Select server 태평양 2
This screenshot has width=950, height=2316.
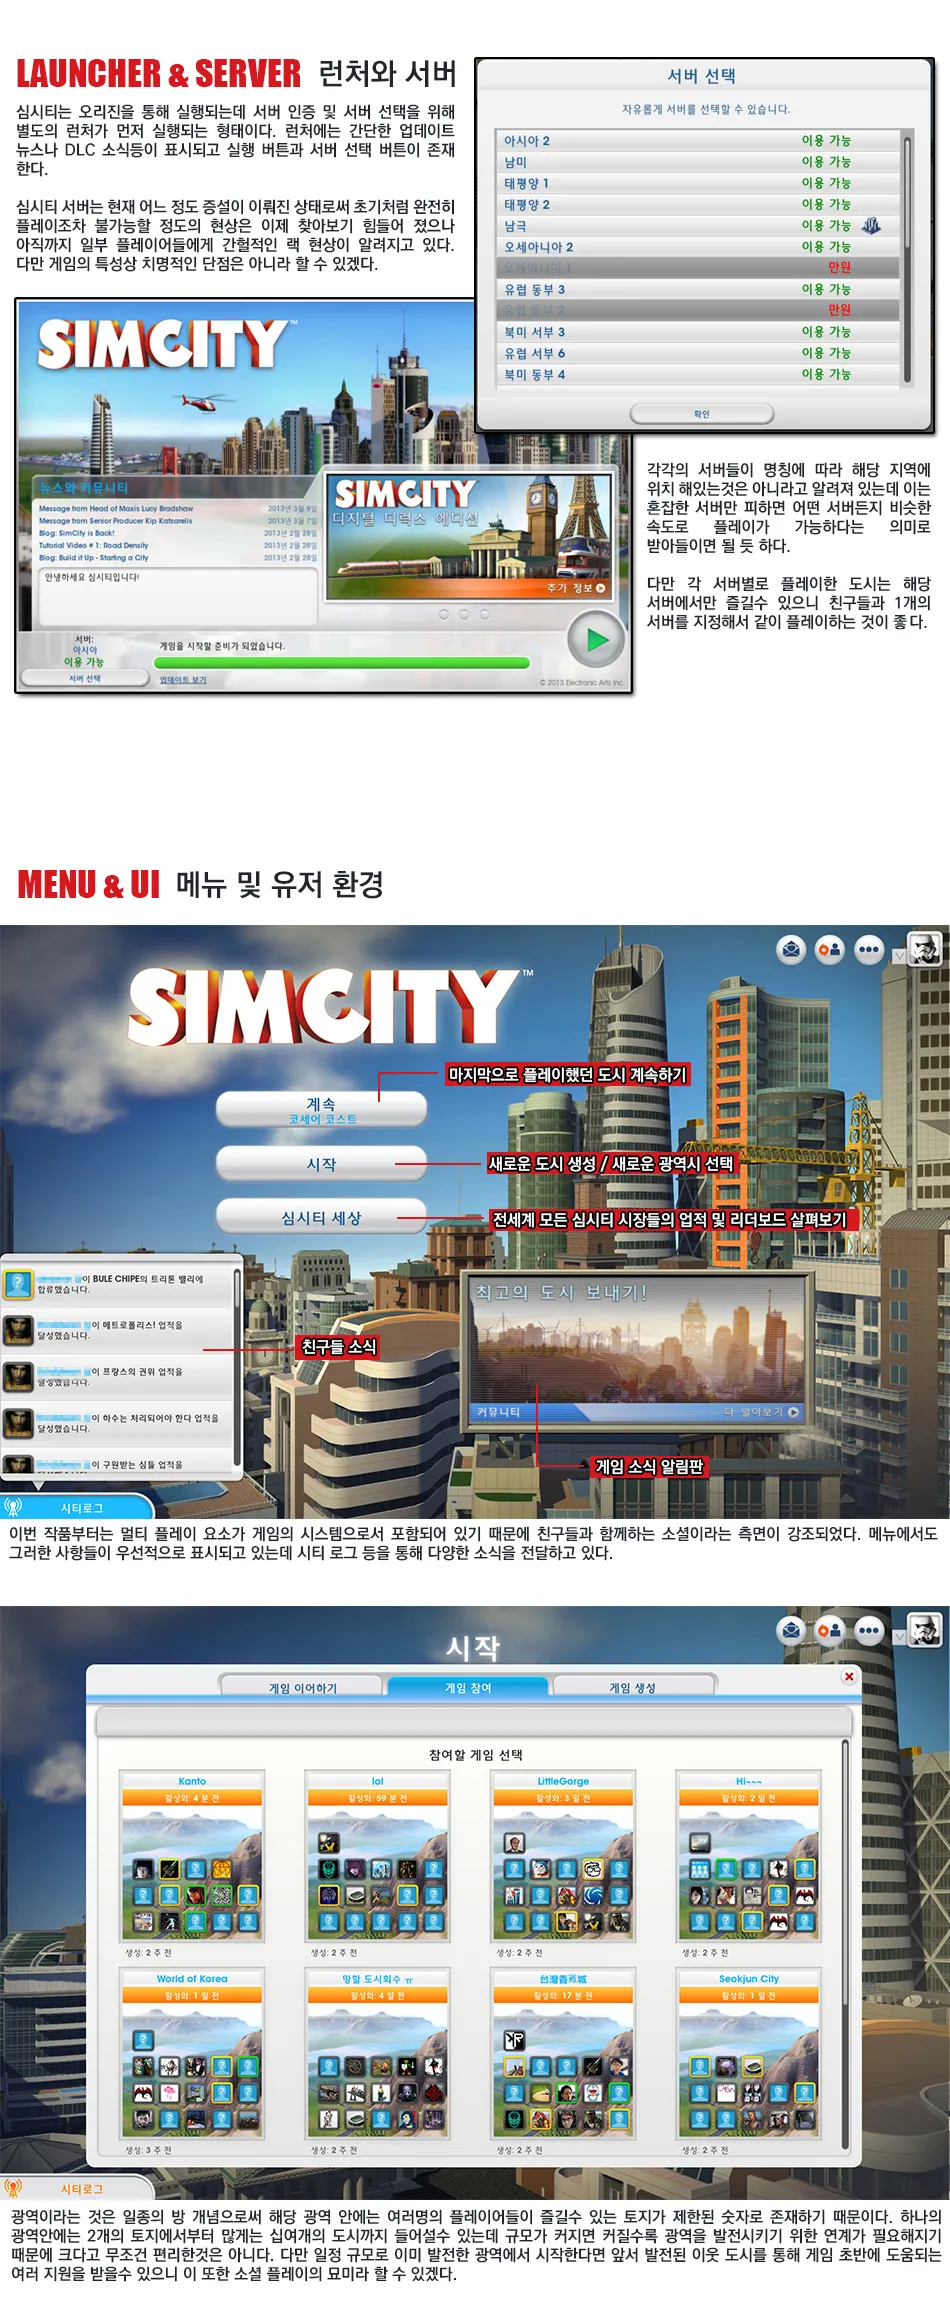point(697,205)
